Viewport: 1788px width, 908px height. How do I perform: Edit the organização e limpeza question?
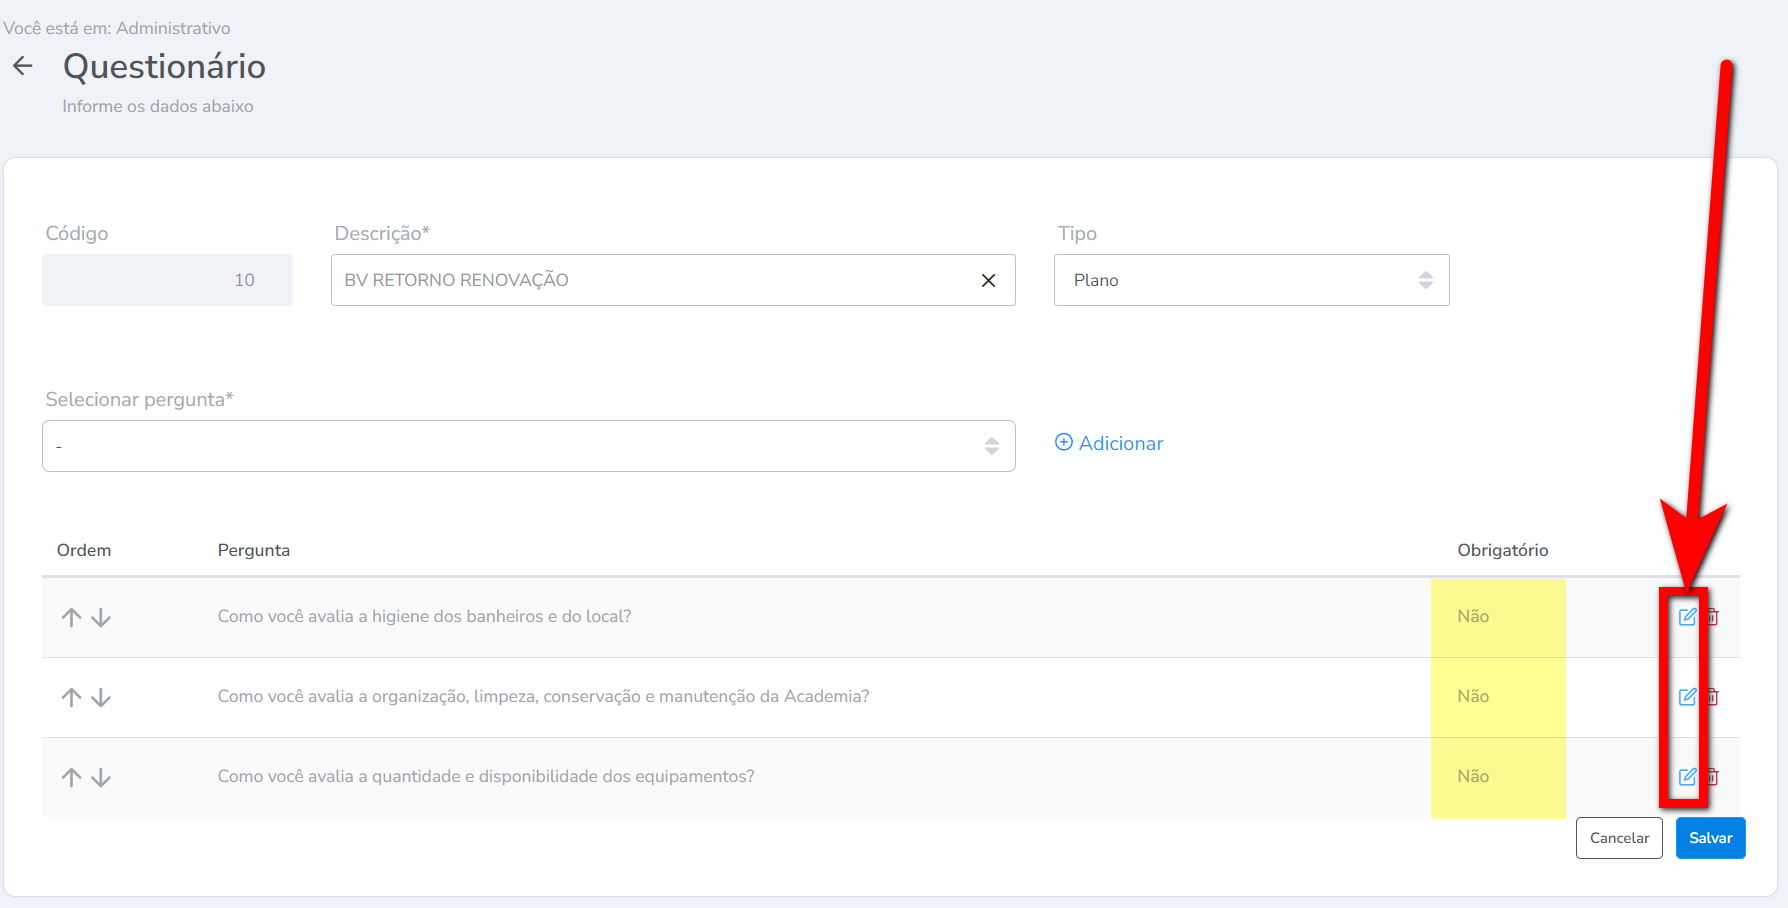point(1687,697)
